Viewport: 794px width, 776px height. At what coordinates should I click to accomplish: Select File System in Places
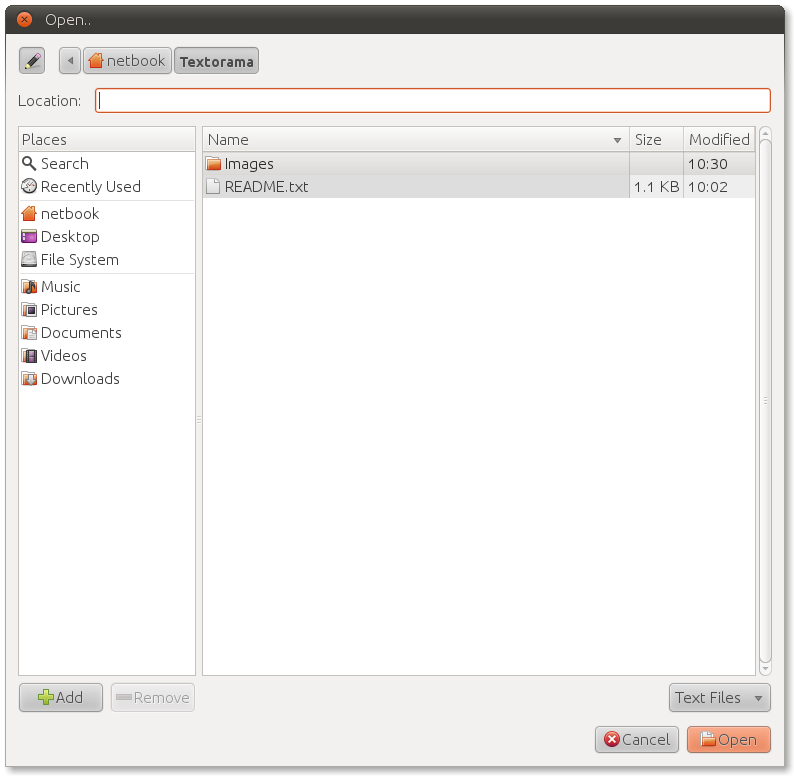coord(106,259)
